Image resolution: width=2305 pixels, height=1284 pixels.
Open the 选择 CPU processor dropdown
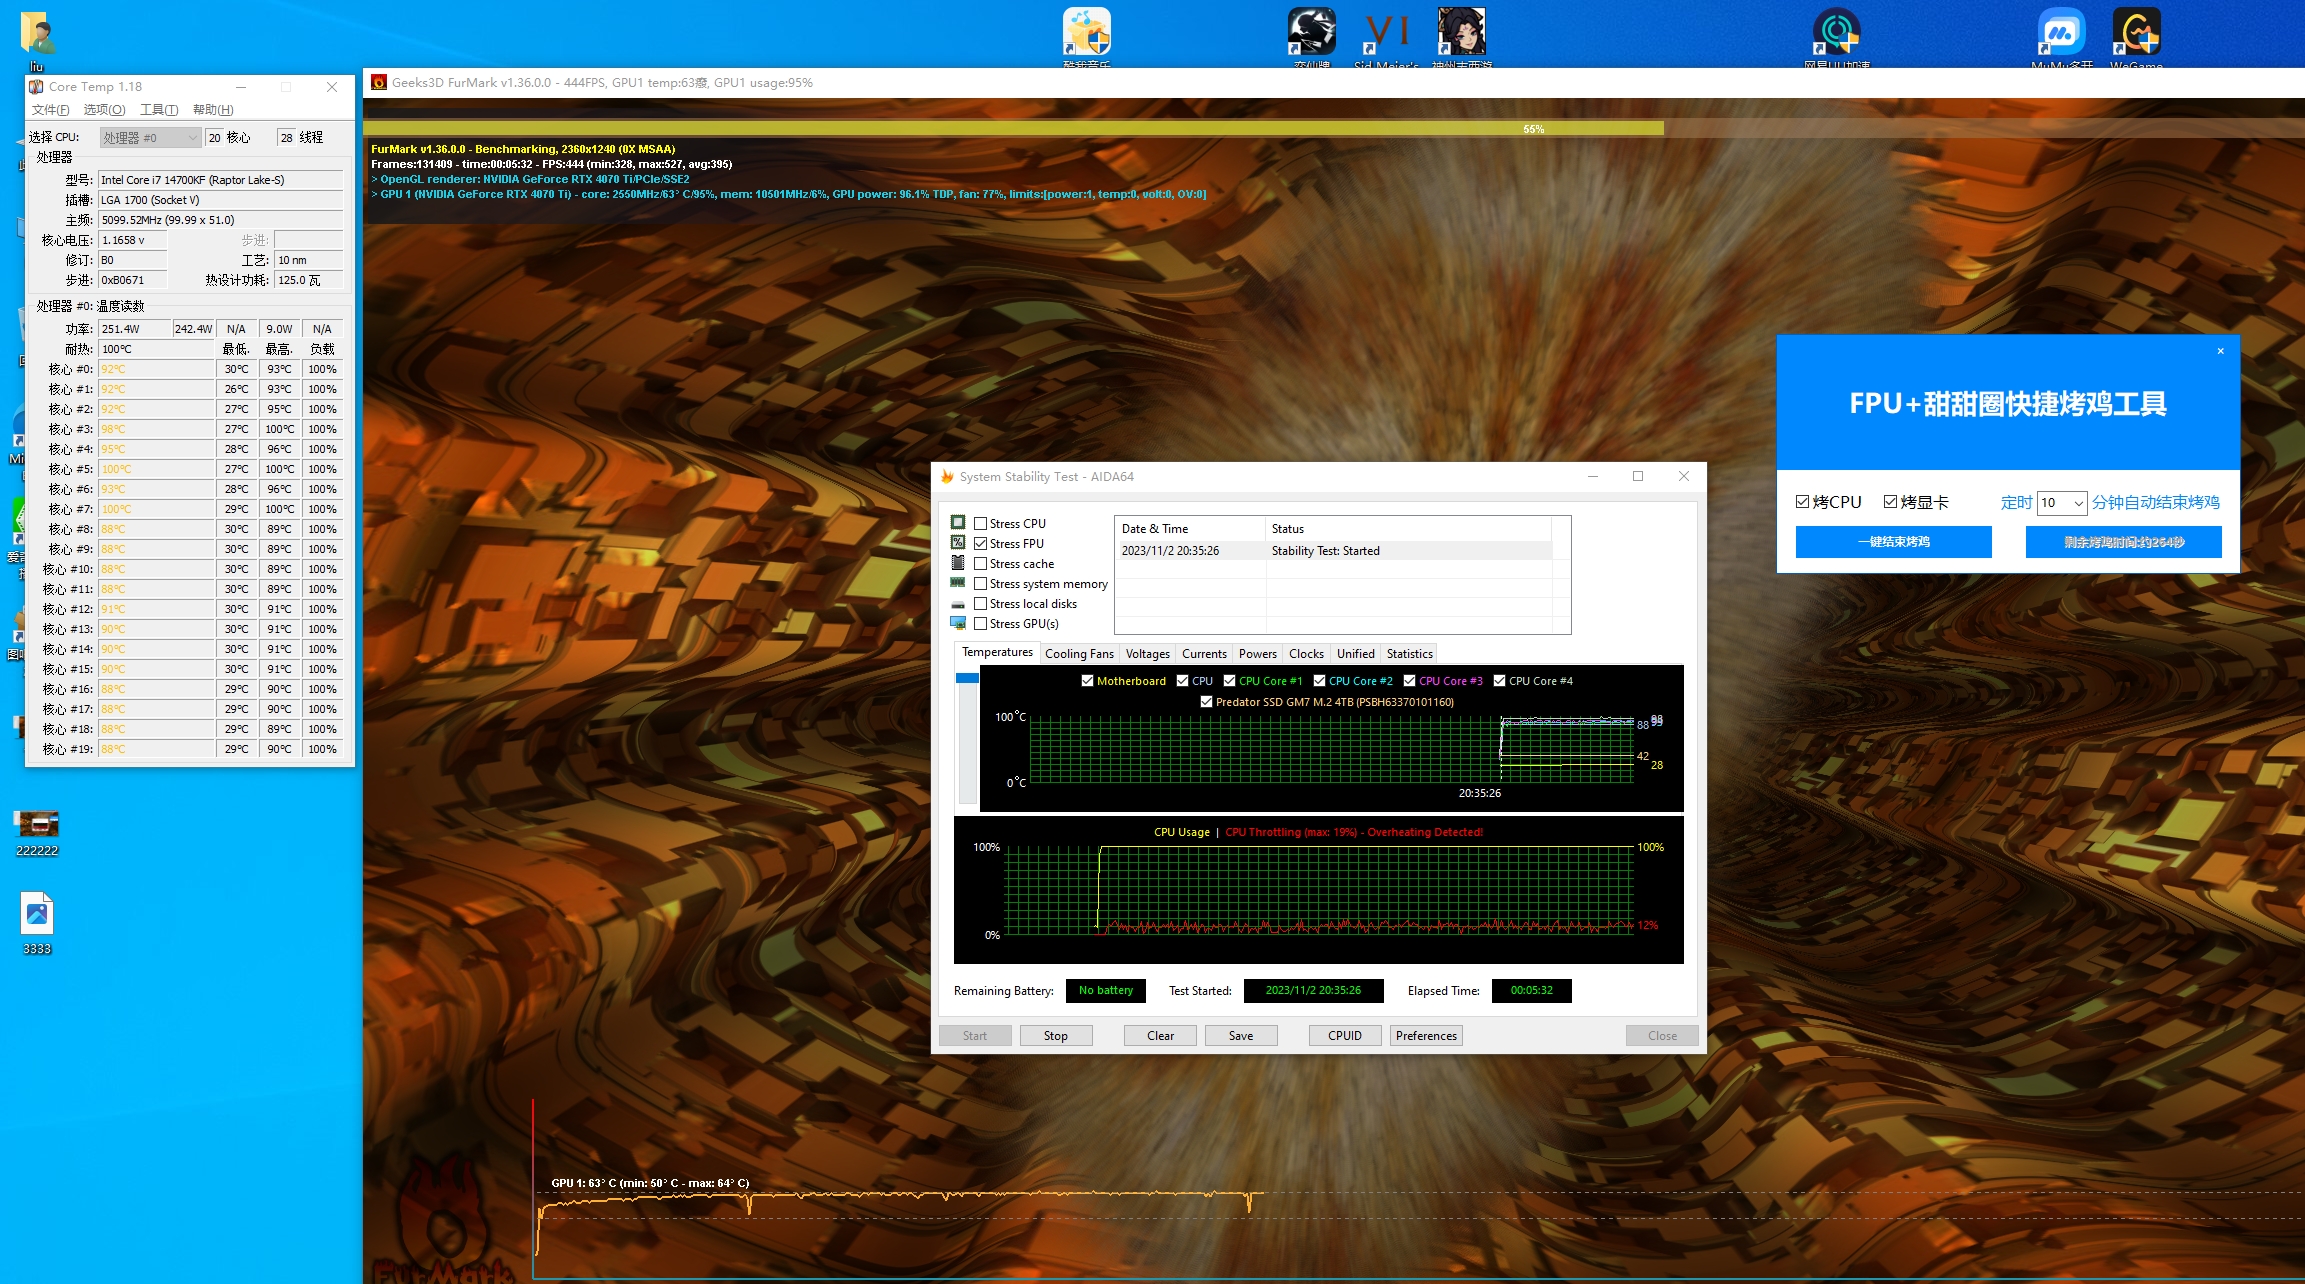point(150,137)
